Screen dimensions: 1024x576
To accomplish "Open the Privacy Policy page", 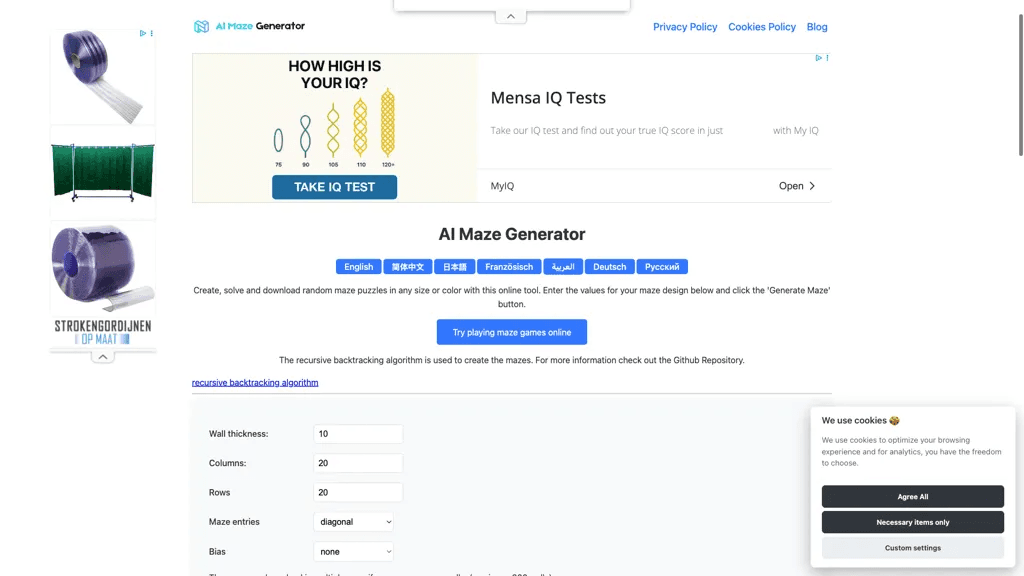I will (x=685, y=27).
